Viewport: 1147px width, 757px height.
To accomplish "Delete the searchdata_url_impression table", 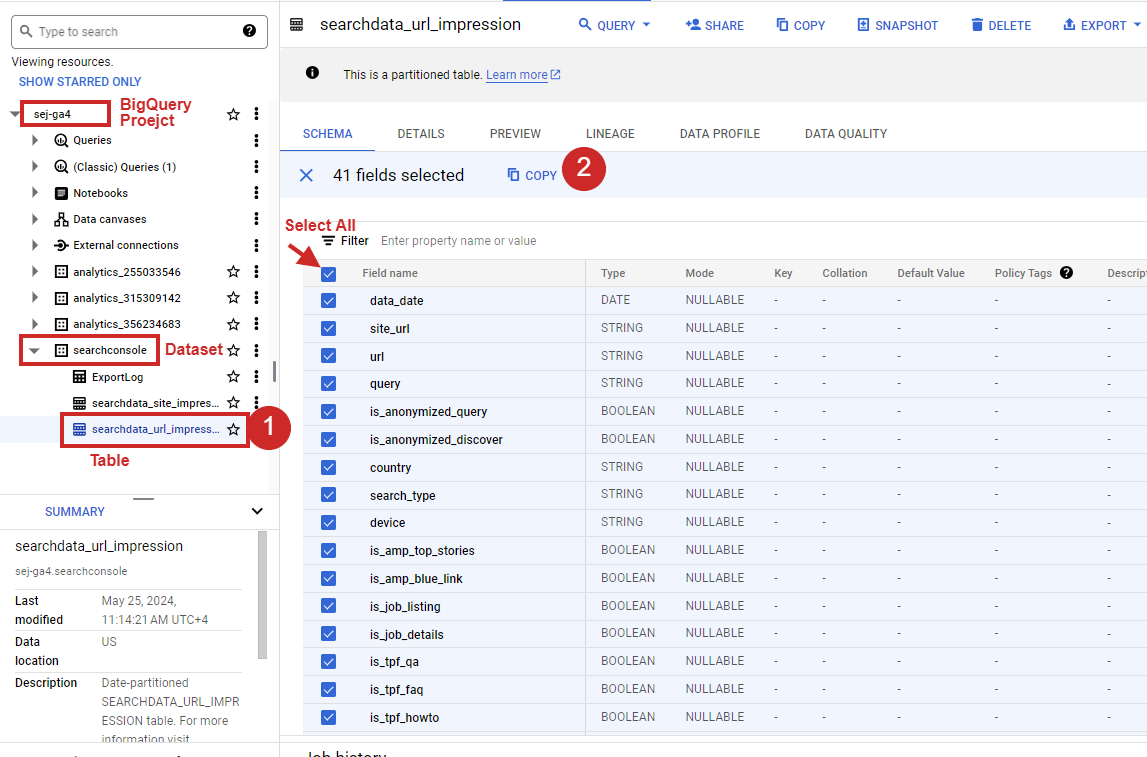I will tap(999, 24).
